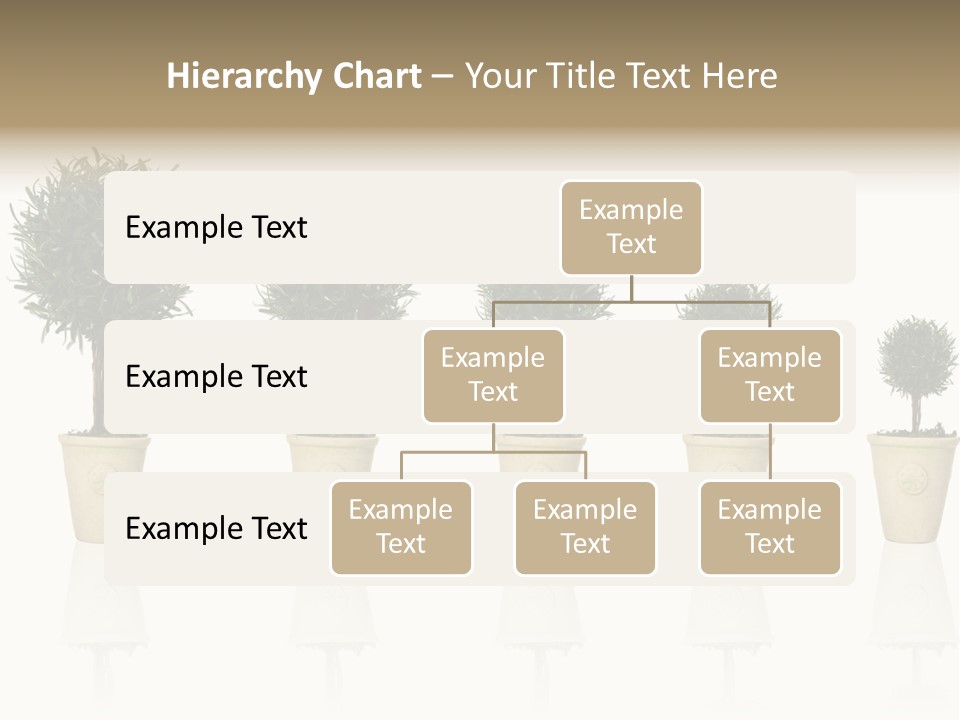960x720 pixels.
Task: Select the right second-level hierarchy box
Action: point(770,376)
